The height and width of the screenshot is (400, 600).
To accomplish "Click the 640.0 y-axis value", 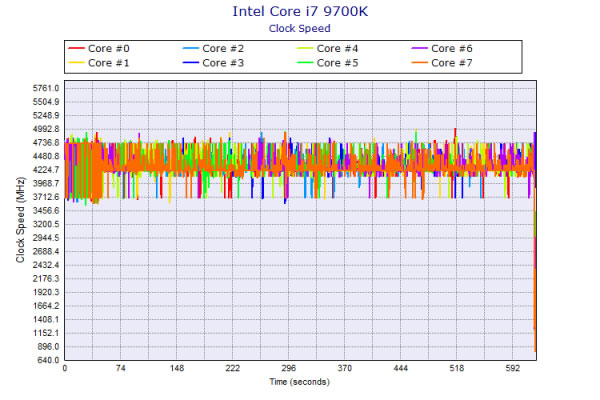I will pos(48,360).
